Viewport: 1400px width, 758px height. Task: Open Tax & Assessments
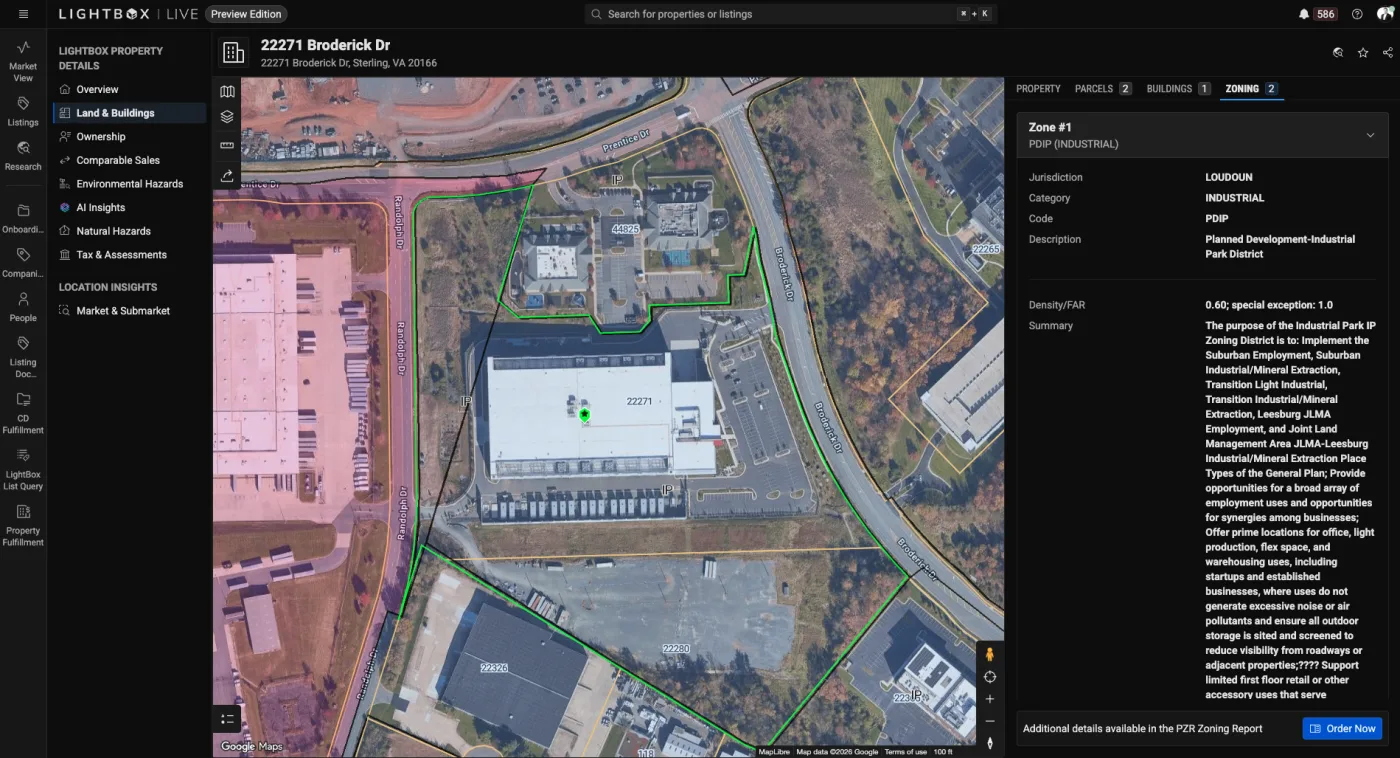click(131, 255)
